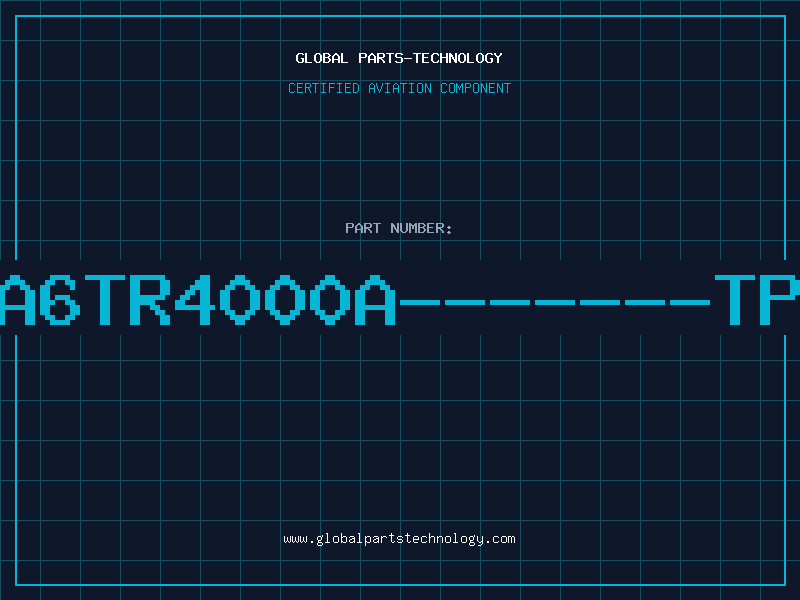Click the first T in A6TR
The height and width of the screenshot is (600, 800).
(105, 300)
